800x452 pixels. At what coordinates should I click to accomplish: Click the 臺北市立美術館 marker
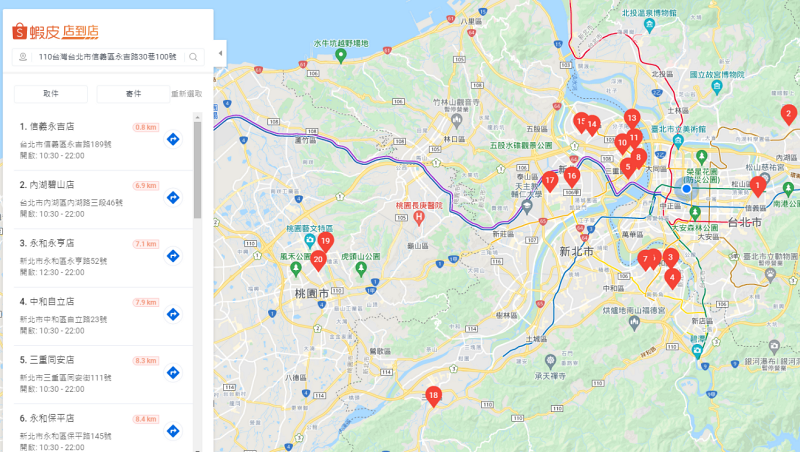click(x=678, y=140)
